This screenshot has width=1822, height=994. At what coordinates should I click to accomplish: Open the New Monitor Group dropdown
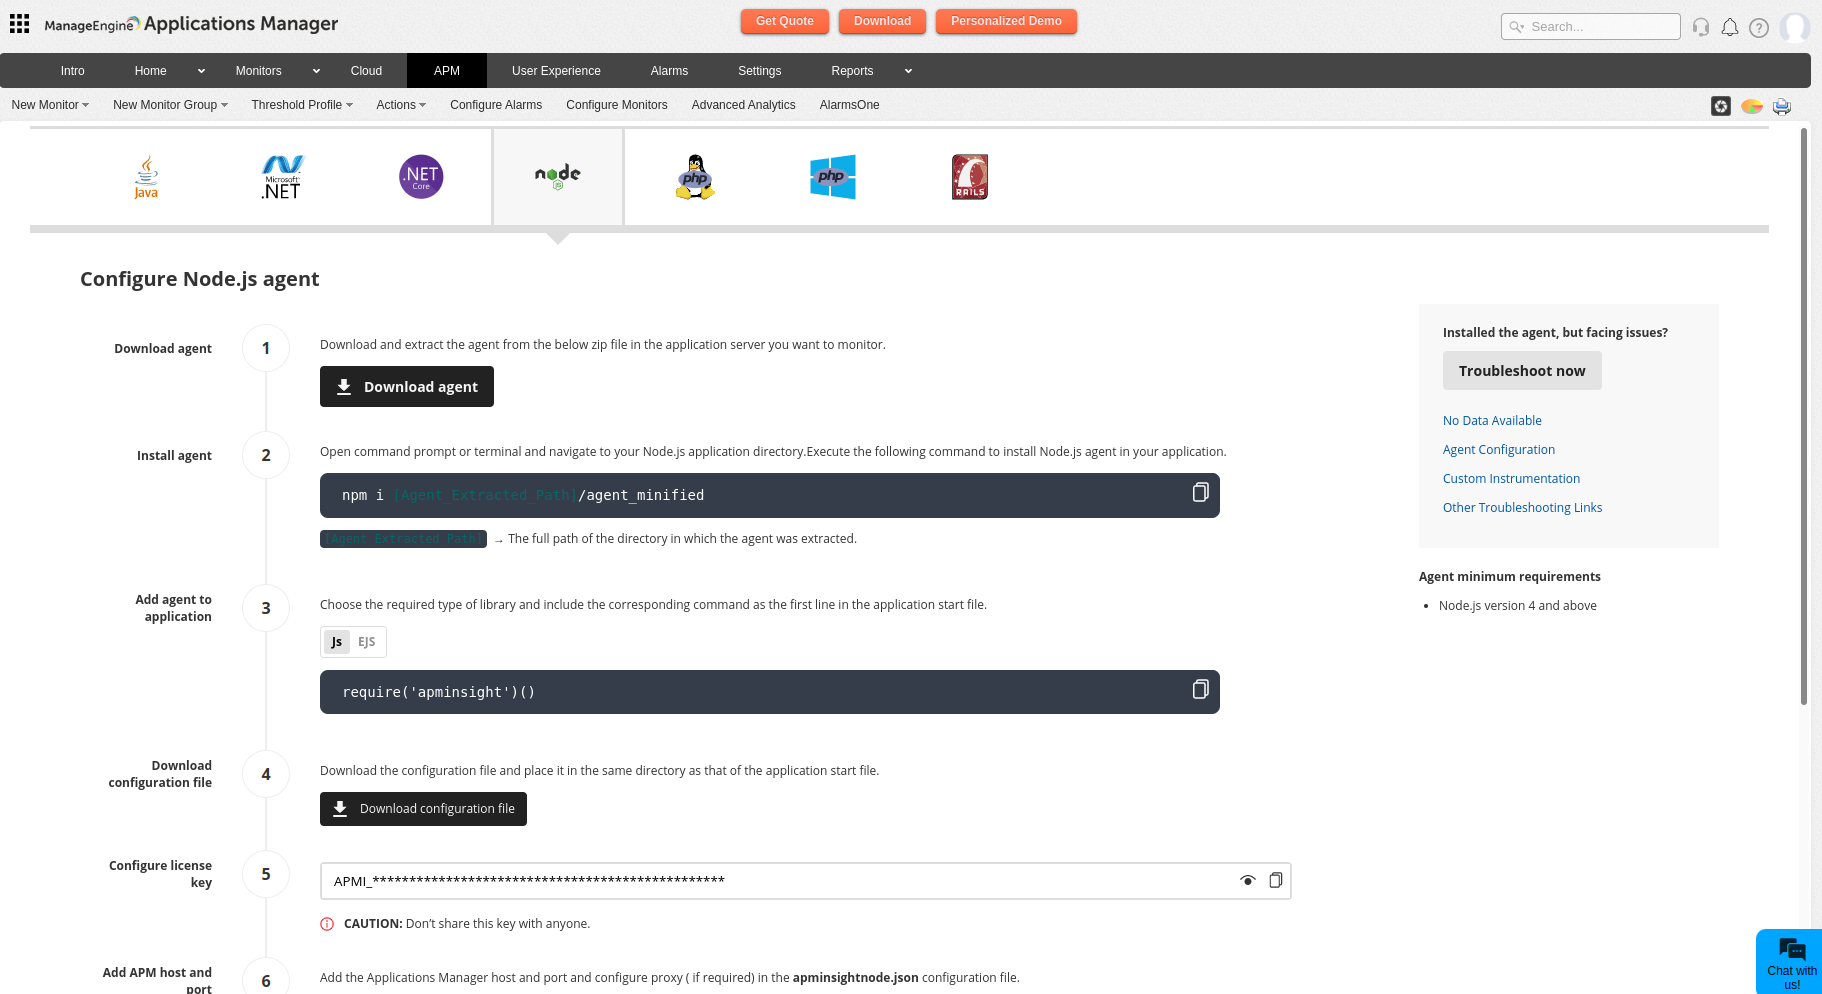pyautogui.click(x=170, y=105)
